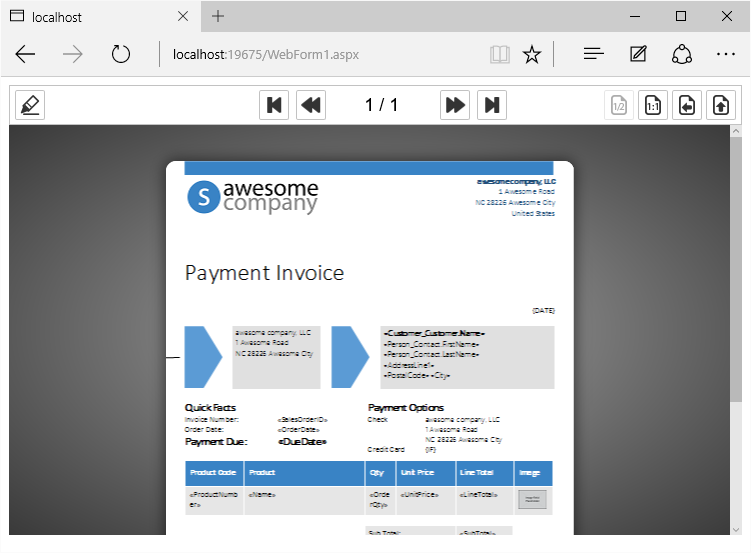Image resolution: width=751 pixels, height=553 pixels.
Task: Jump to the last page of document
Action: (491, 105)
